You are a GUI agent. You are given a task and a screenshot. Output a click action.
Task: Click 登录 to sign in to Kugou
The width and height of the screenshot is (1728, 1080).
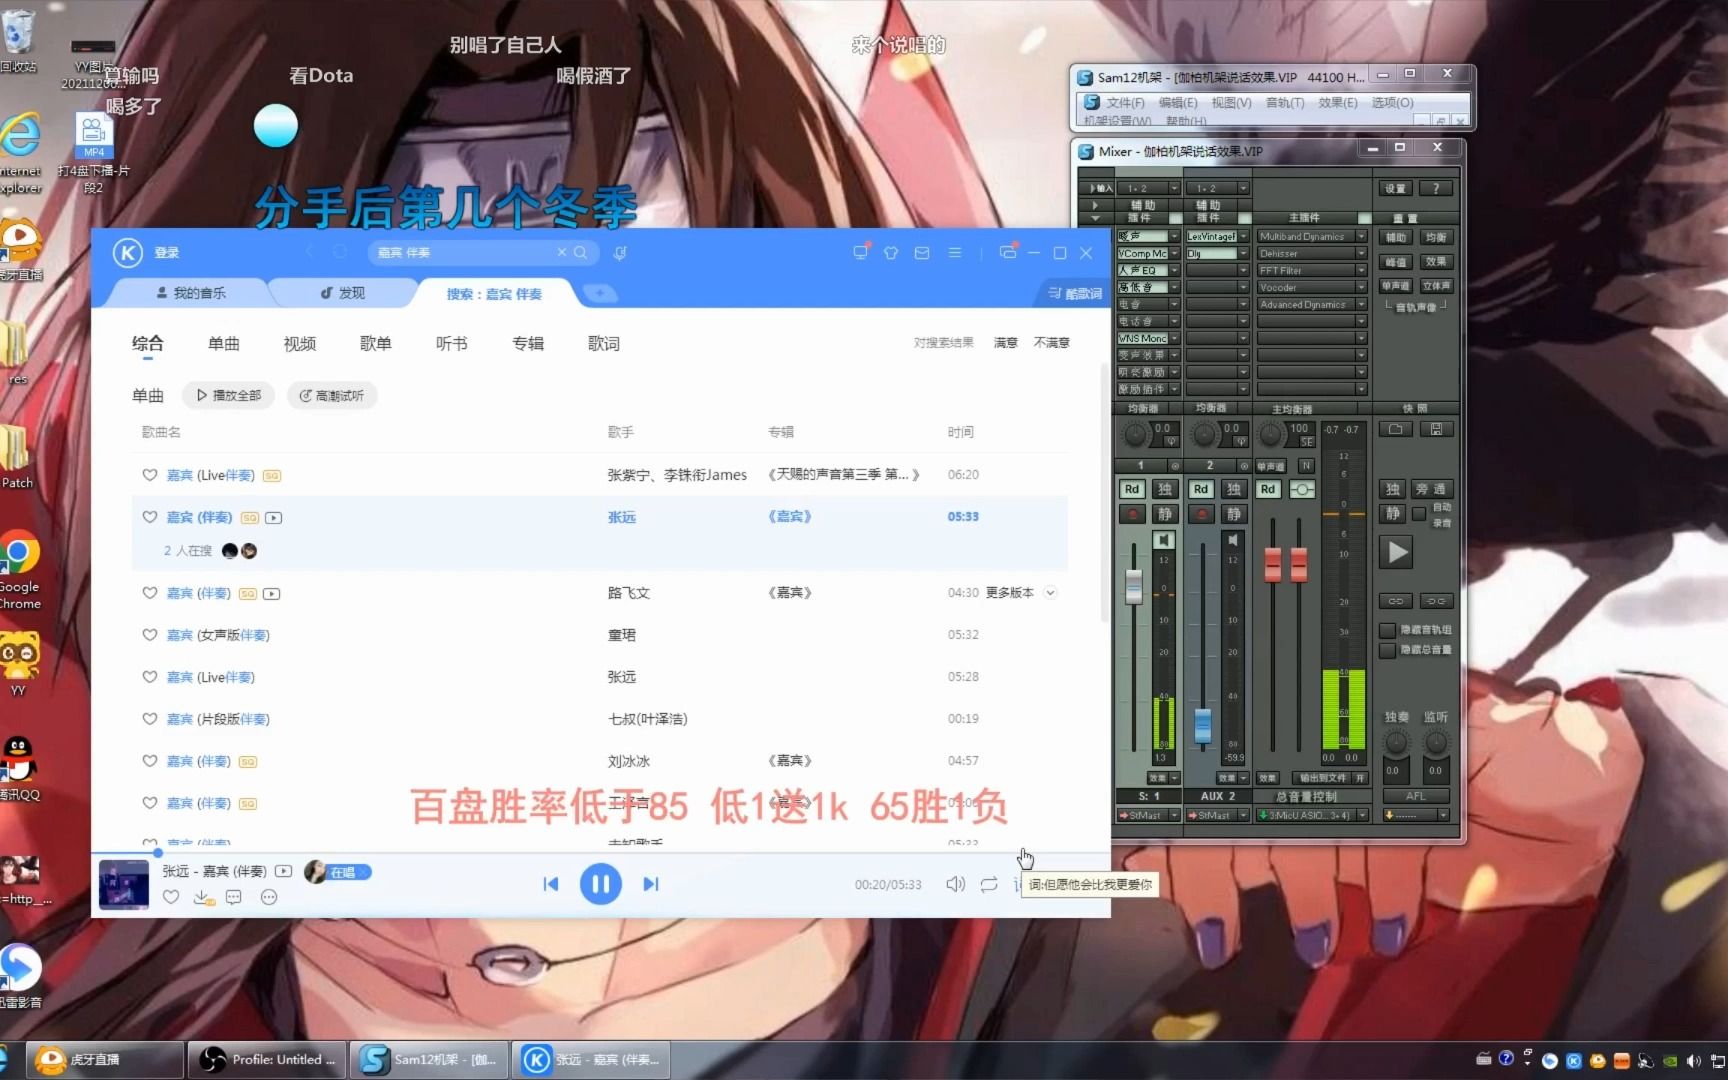[167, 253]
